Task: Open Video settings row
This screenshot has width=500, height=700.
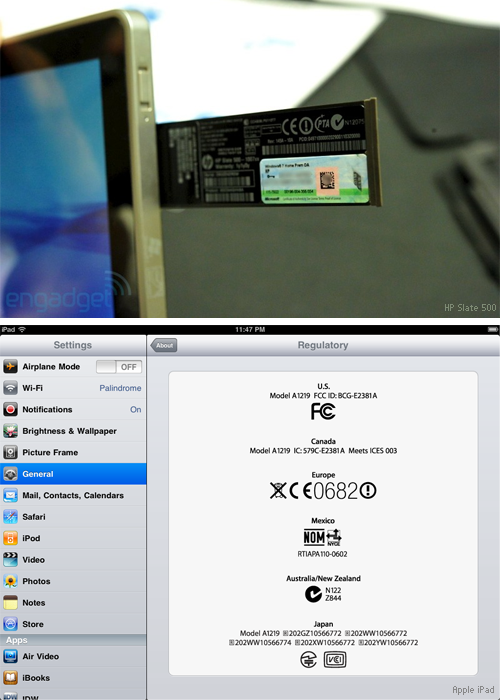Action: point(73,559)
